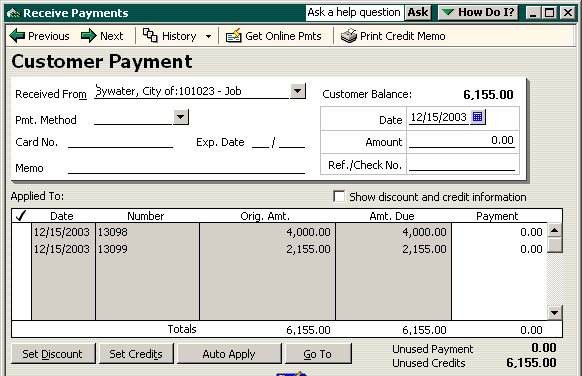
Task: Enable Show discount and credit information
Action: coord(339,196)
